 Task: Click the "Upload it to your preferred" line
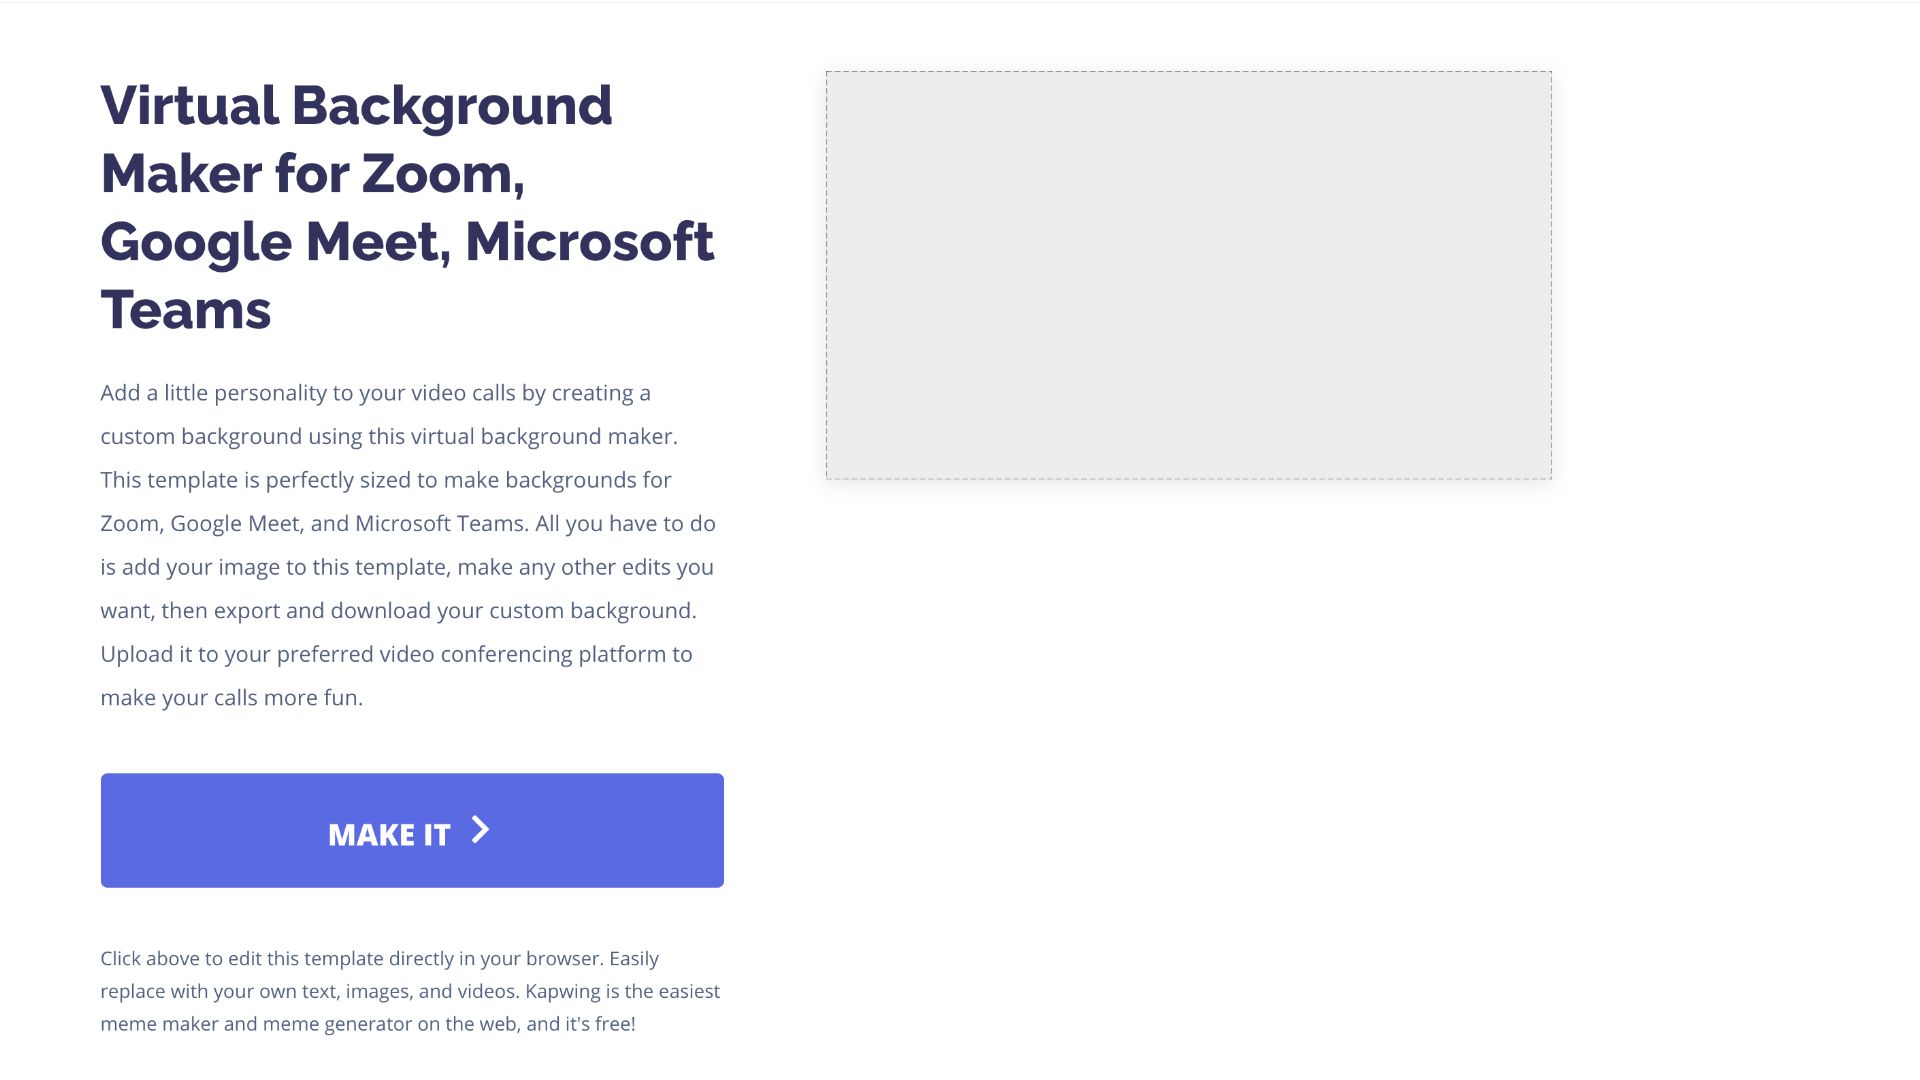(x=396, y=654)
